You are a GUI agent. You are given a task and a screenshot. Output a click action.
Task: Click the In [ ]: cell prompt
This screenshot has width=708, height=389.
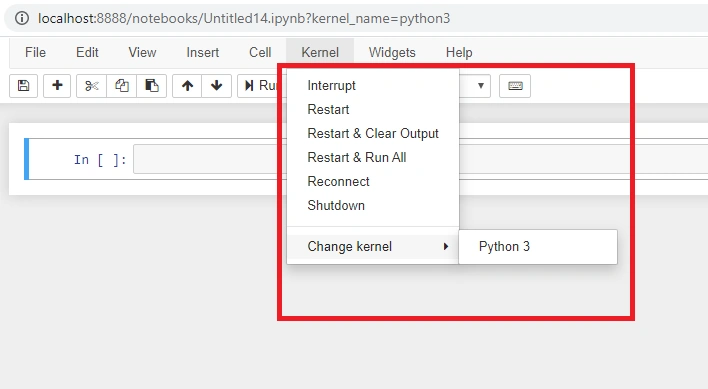point(100,160)
